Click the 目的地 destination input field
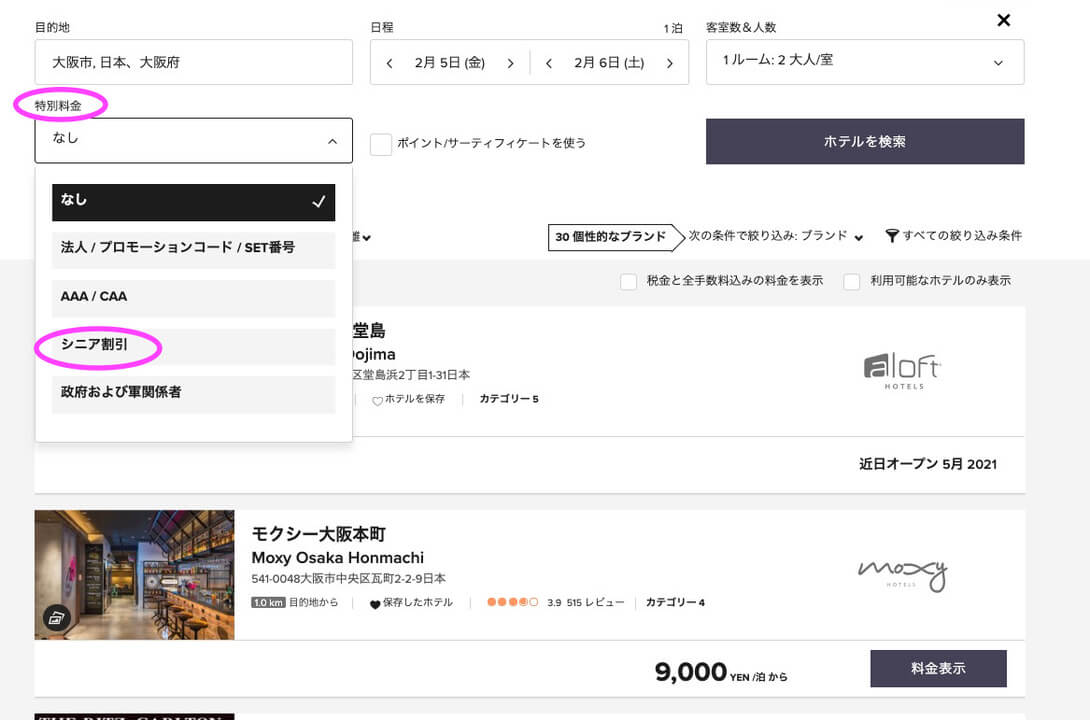 click(193, 62)
